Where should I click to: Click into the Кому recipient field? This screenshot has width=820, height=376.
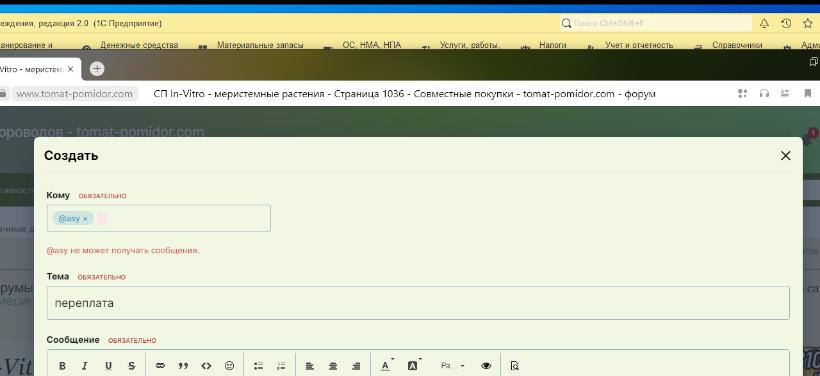[x=158, y=218]
